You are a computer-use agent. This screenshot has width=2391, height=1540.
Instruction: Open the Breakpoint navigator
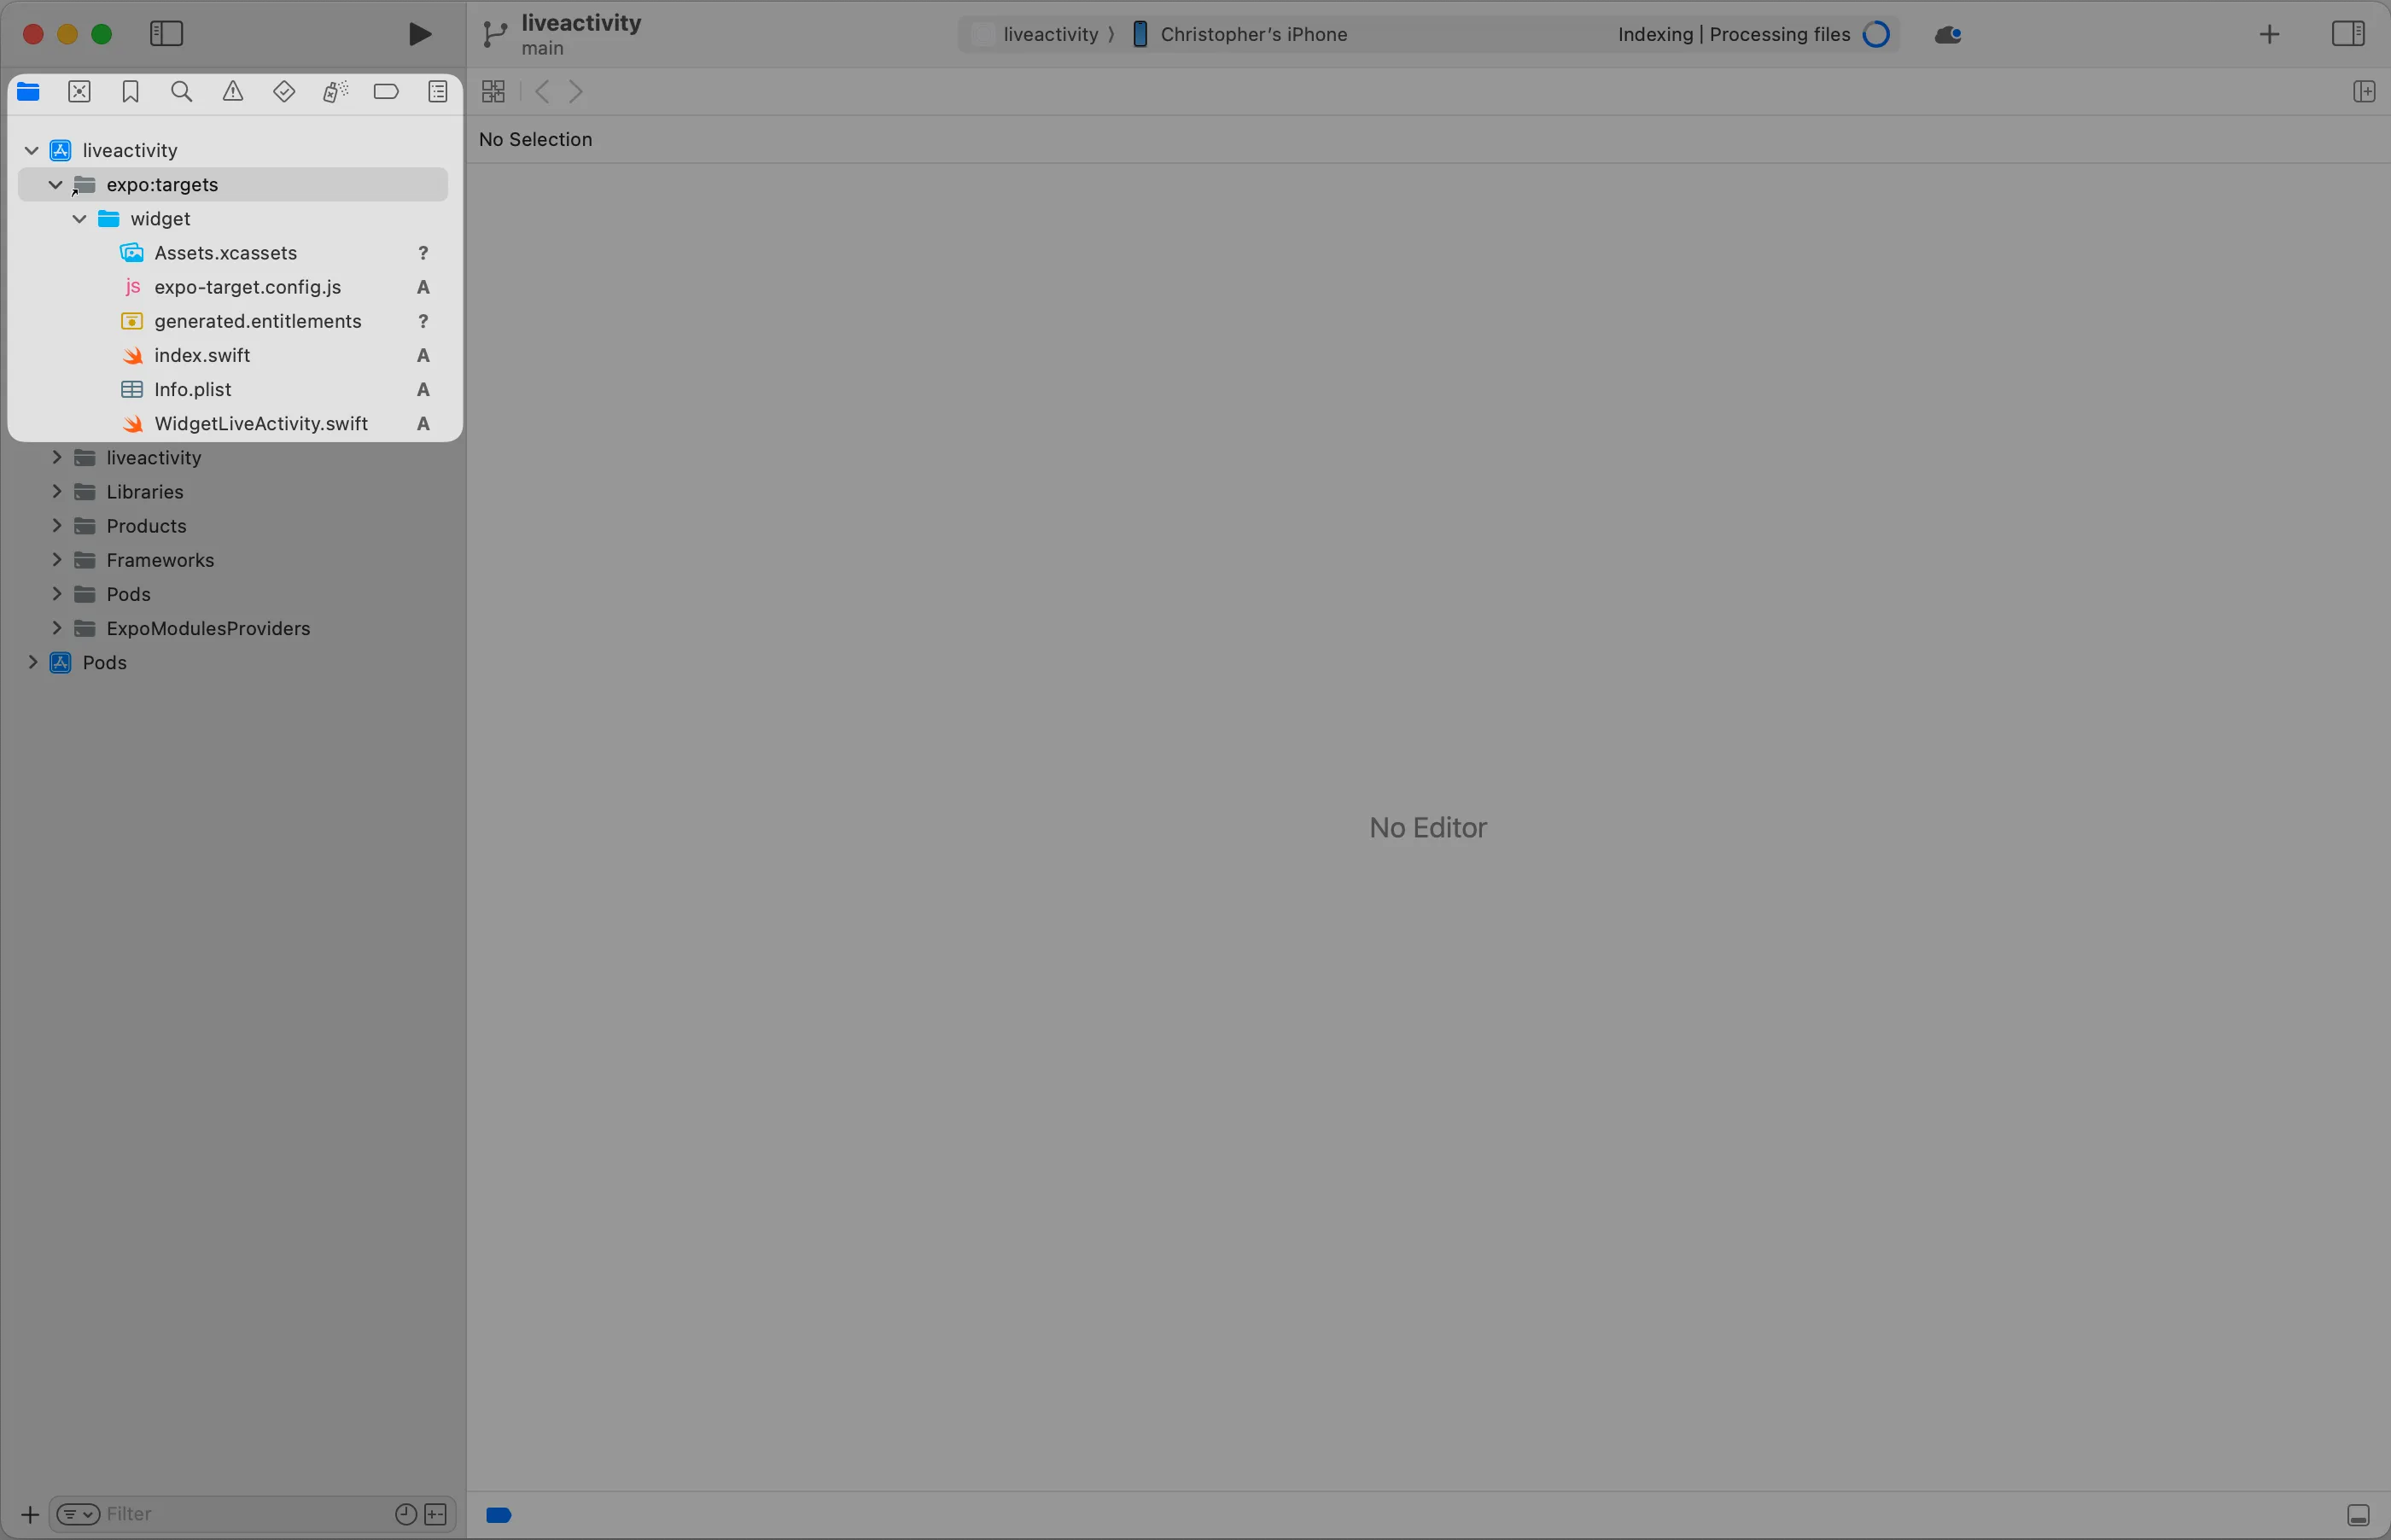(386, 91)
